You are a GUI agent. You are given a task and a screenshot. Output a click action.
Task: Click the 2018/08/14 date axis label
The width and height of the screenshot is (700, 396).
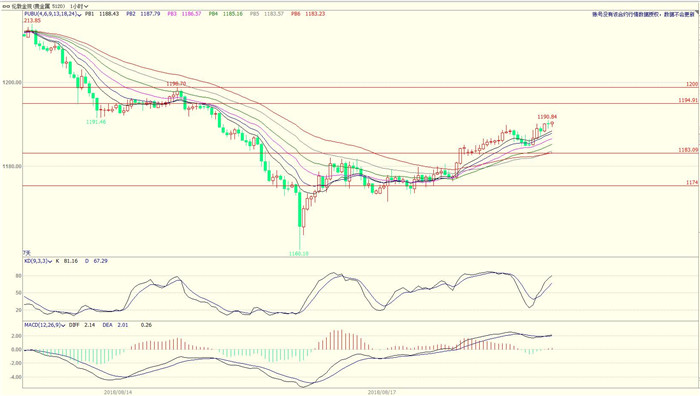[x=118, y=392]
